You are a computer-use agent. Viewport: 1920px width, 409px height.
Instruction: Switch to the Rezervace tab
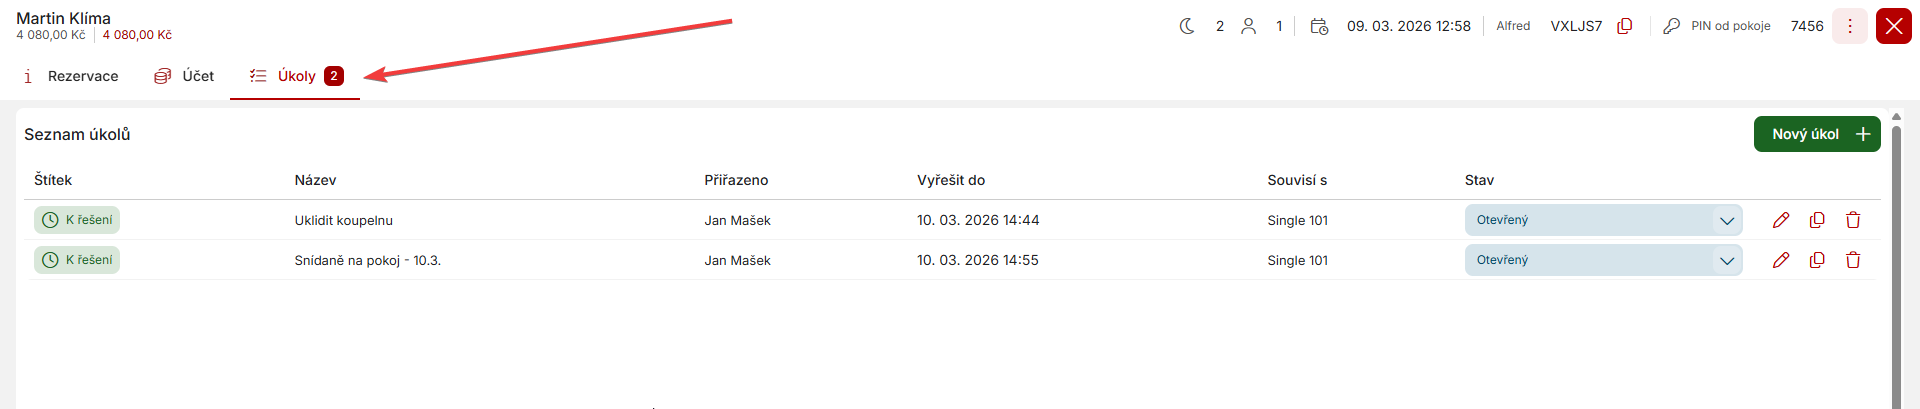(71, 76)
